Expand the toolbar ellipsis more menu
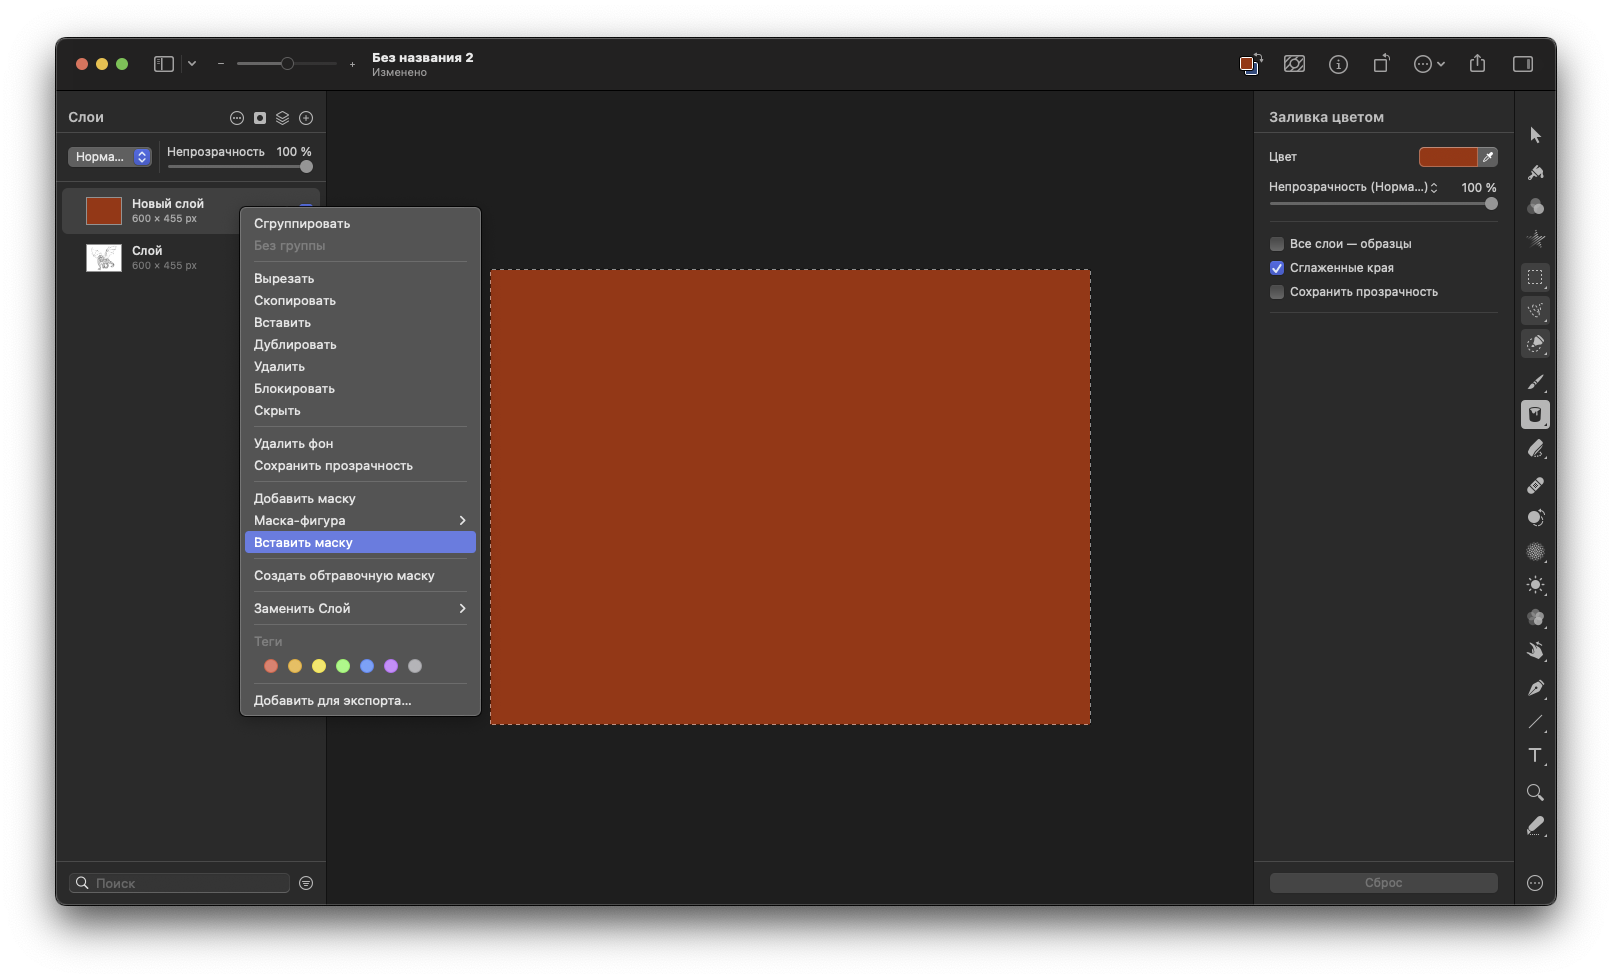Screen dimensions: 1612x979 [1429, 64]
